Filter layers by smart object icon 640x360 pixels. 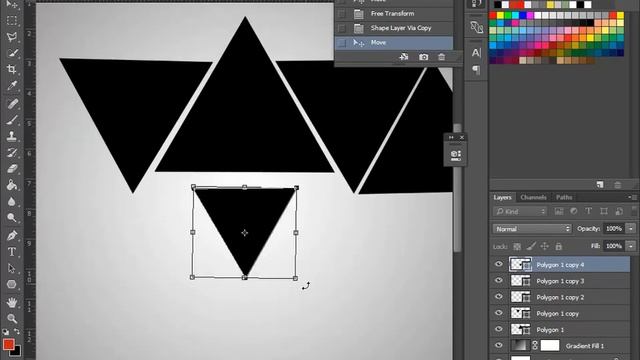619,211
